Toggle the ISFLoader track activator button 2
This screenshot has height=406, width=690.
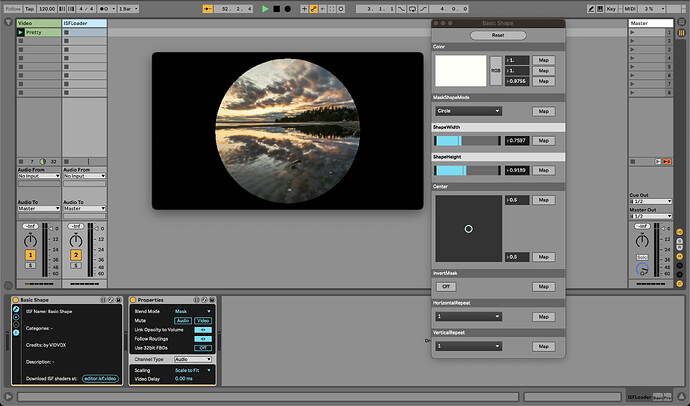point(74,256)
